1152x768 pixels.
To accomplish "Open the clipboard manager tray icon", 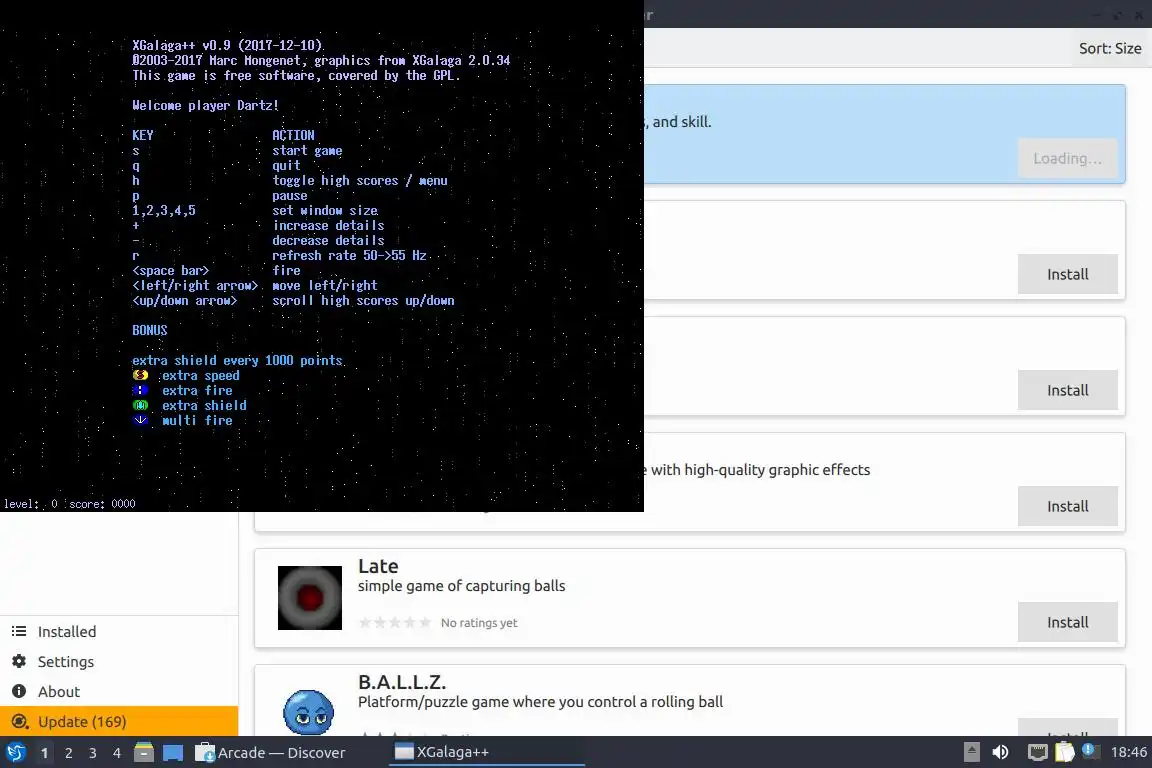I will (x=1065, y=752).
